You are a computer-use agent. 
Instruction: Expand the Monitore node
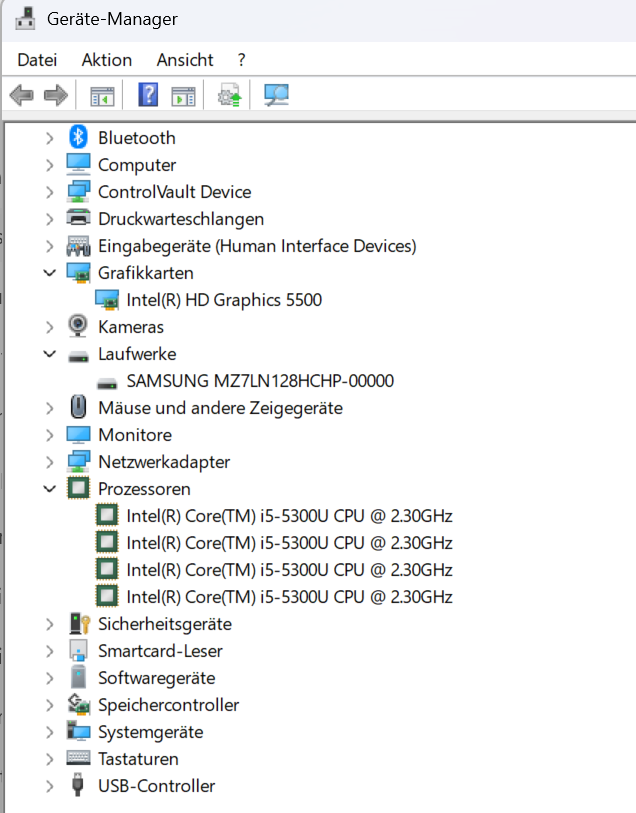[x=49, y=435]
